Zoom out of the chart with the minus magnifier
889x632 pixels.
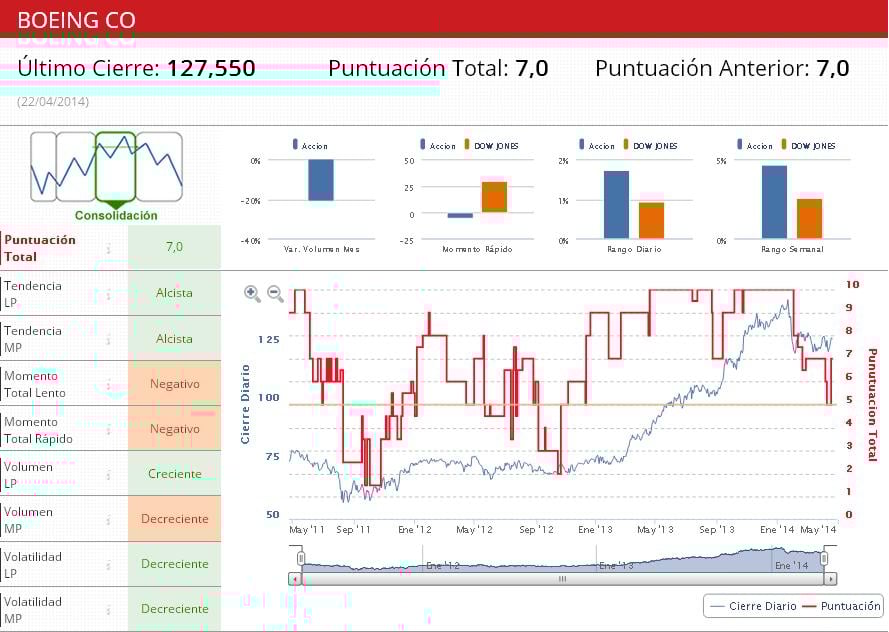click(275, 293)
